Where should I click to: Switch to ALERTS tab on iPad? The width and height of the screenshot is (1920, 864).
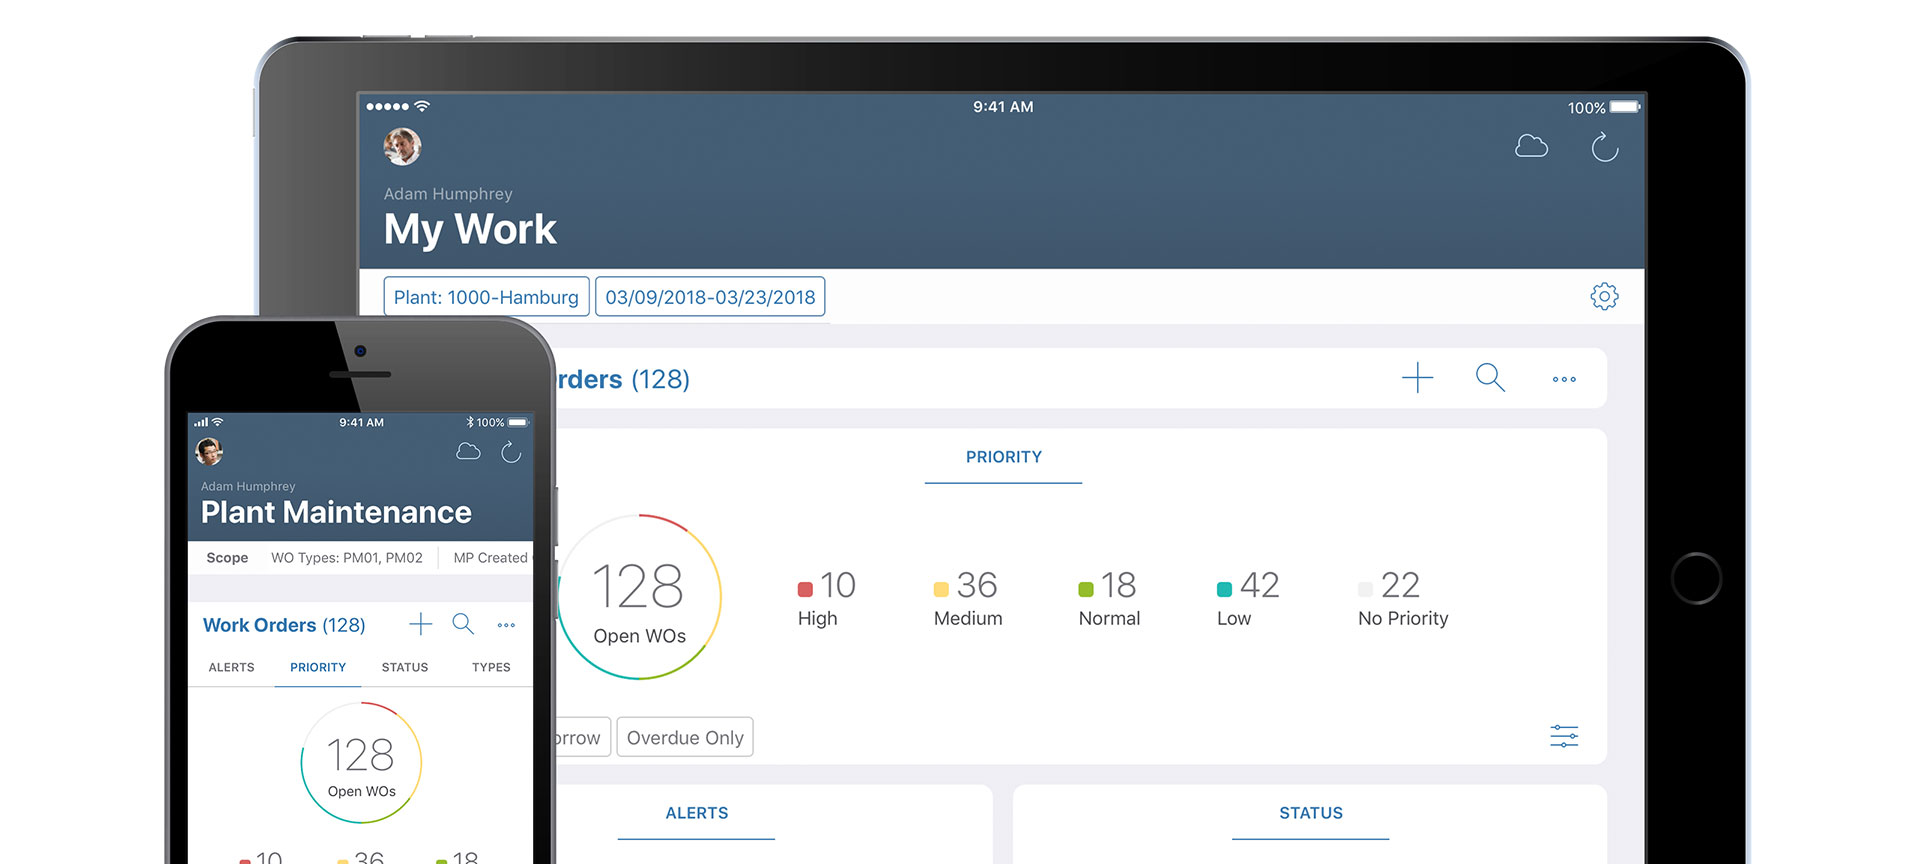(x=697, y=813)
